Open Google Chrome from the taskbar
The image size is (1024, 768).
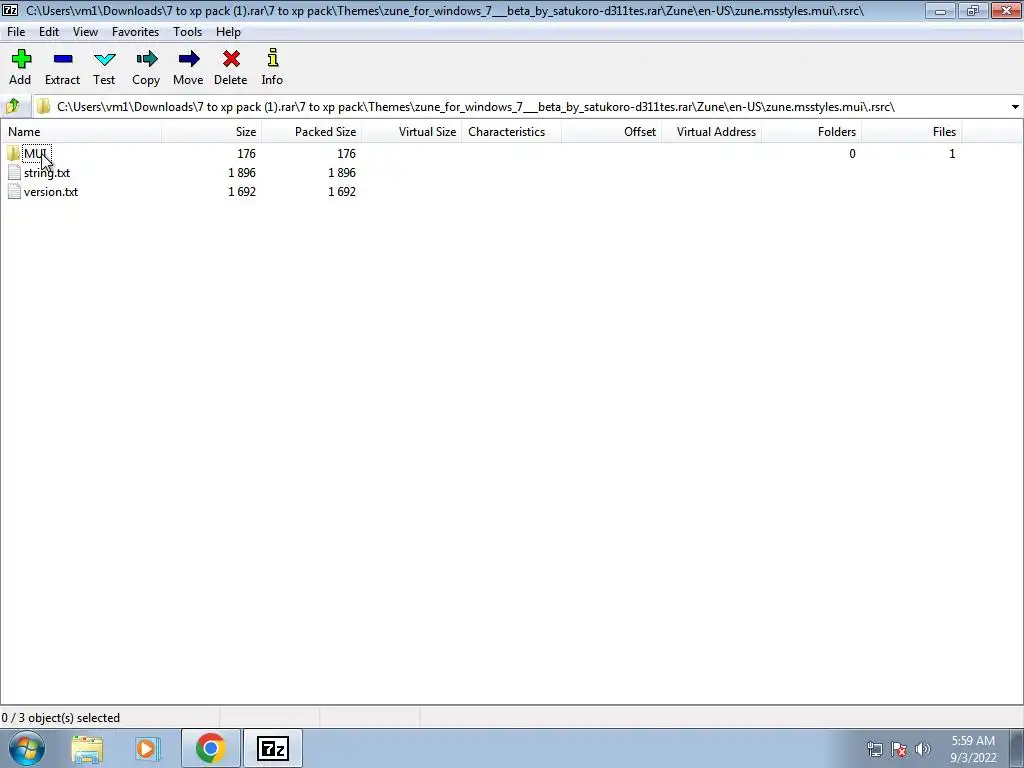point(210,748)
